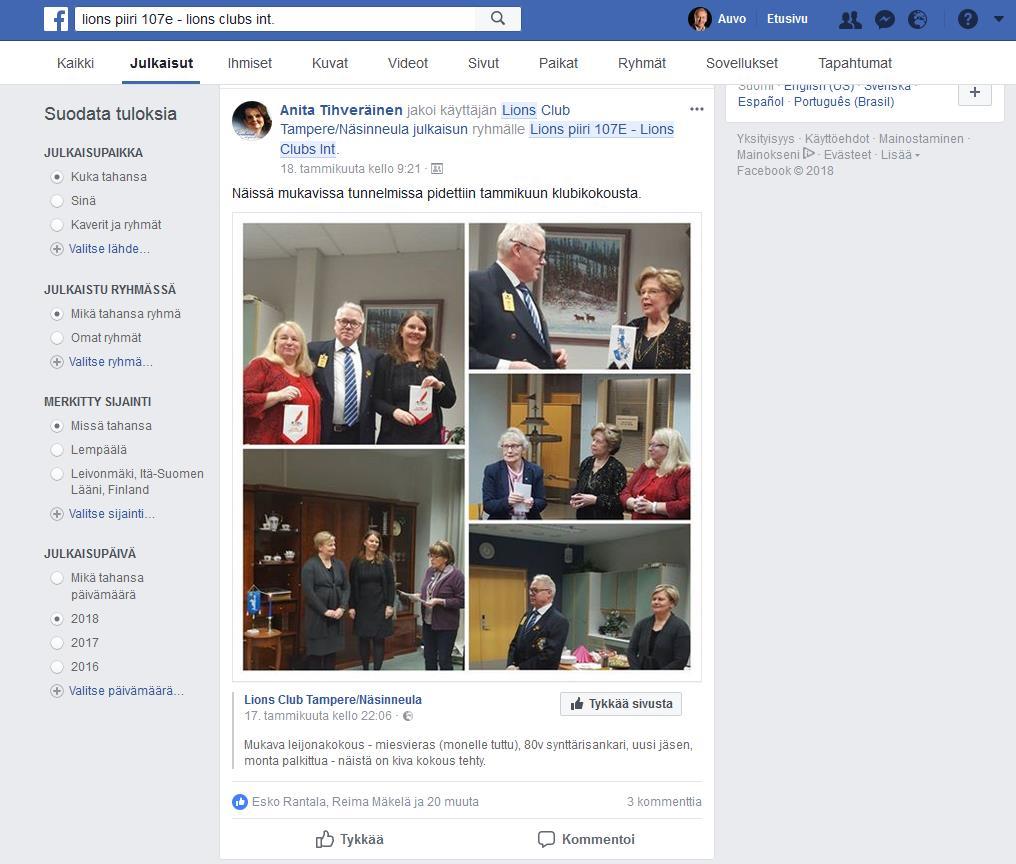This screenshot has width=1016, height=864.
Task: Open the Yksityisyys footer link
Action: click(x=765, y=139)
